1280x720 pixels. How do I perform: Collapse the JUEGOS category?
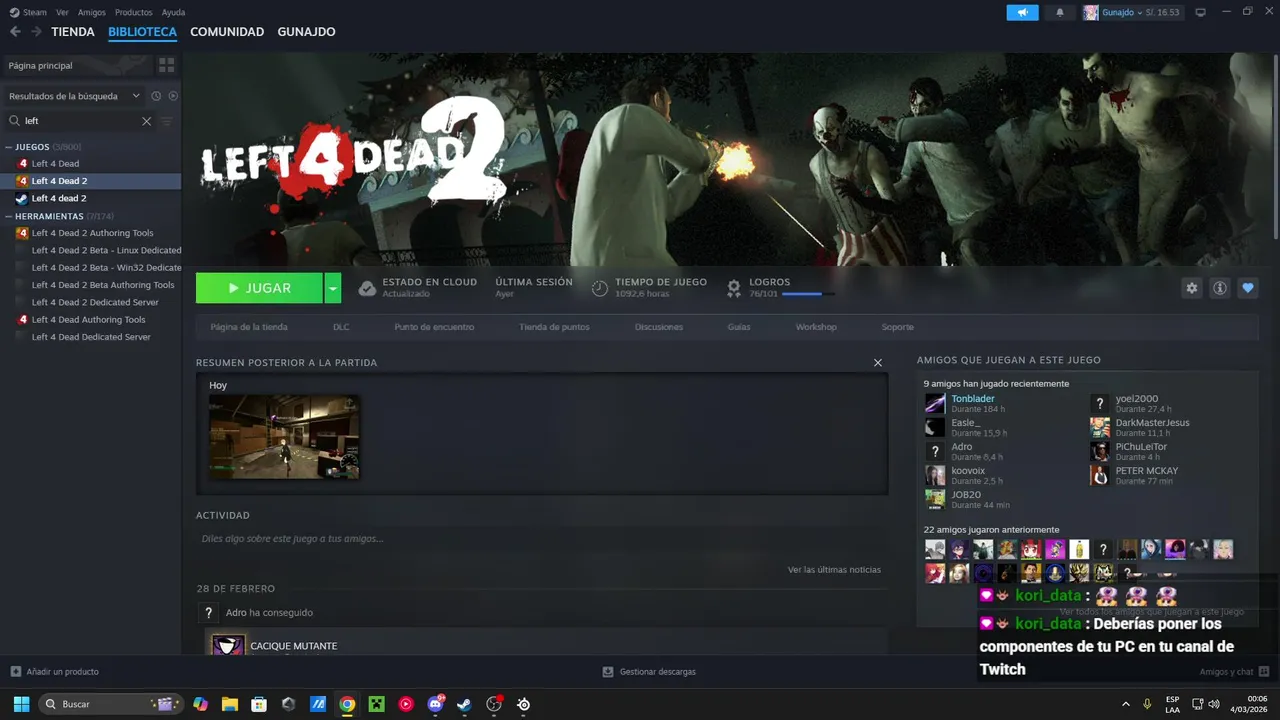pos(9,147)
